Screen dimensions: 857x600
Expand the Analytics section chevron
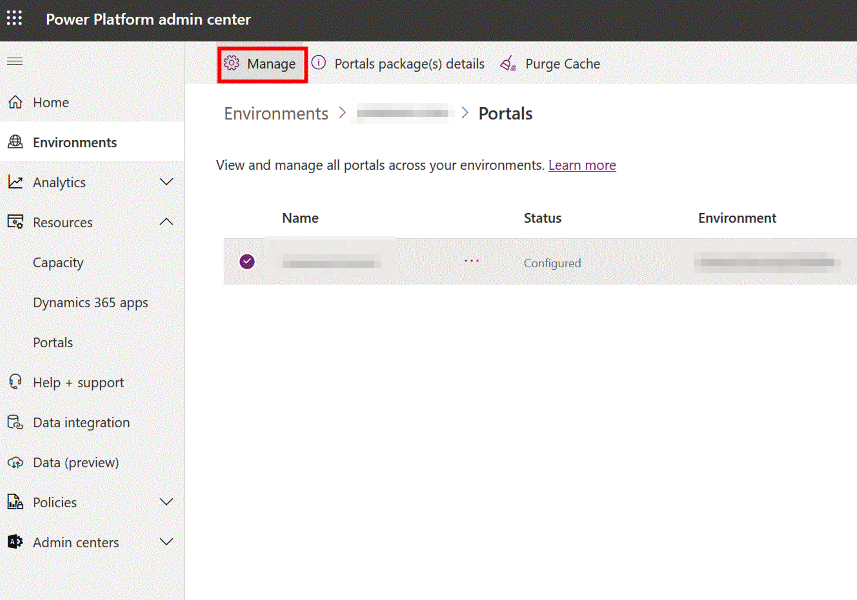(x=167, y=182)
